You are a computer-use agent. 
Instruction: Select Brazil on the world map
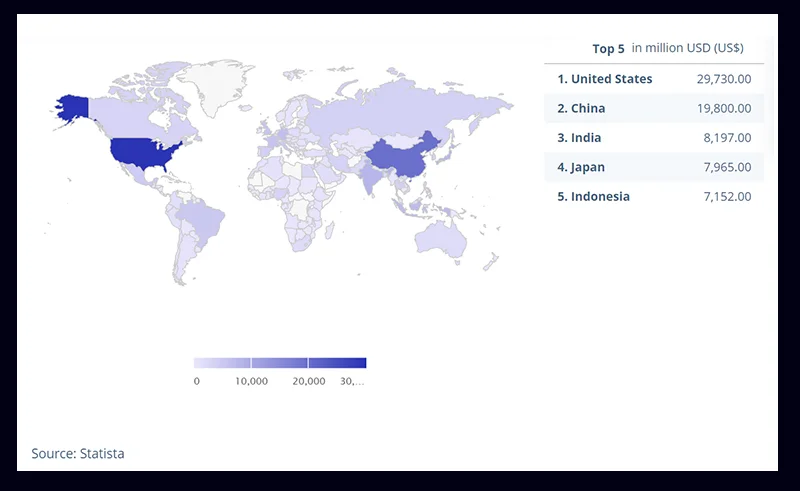tap(203, 222)
